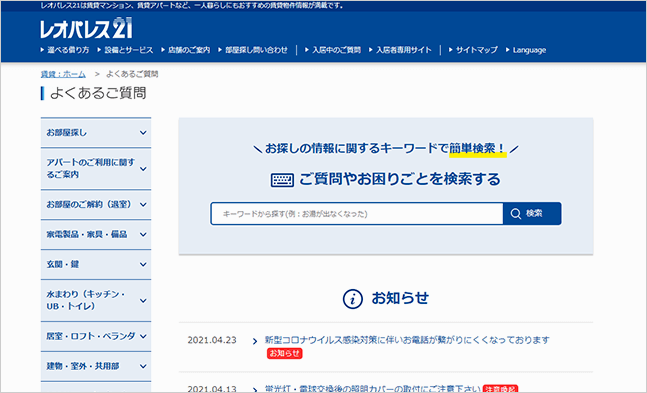Click the info icon beside お知らせ

[x=353, y=299]
